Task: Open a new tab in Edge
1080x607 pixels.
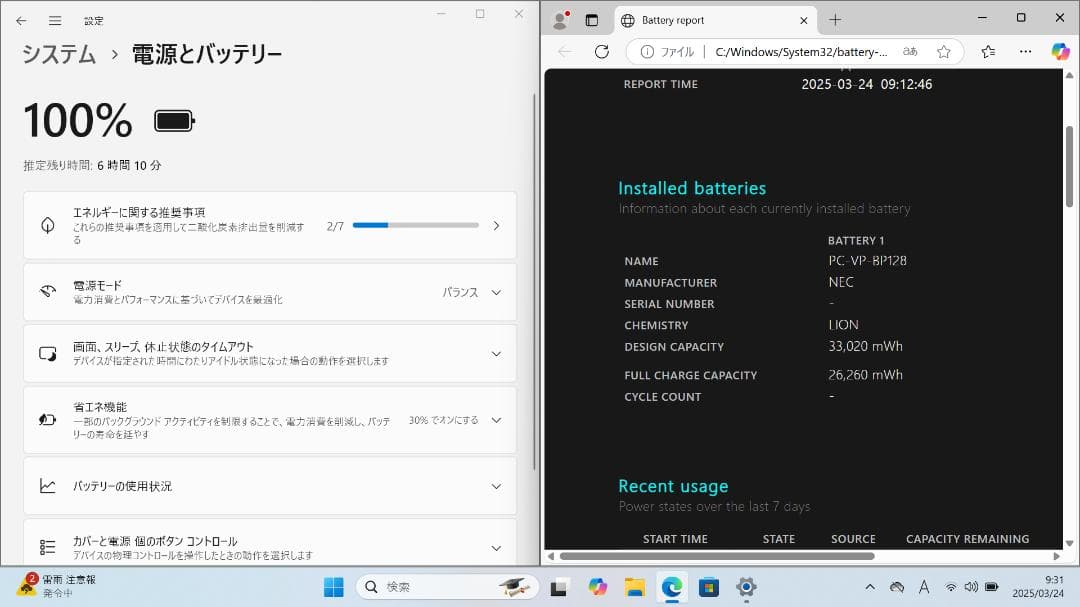Action: pyautogui.click(x=834, y=19)
